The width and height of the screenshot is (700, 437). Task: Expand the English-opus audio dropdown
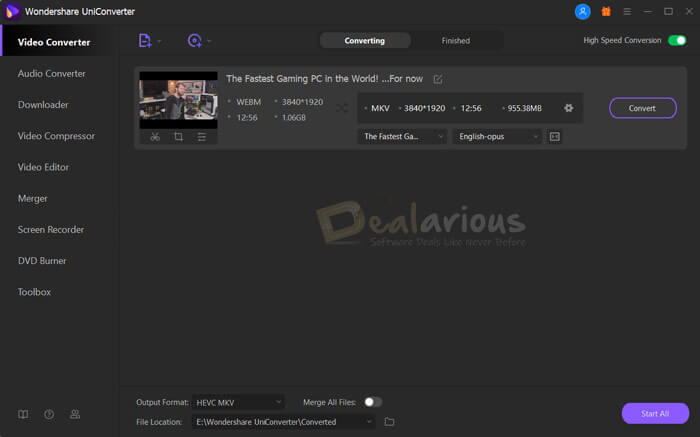coord(497,137)
